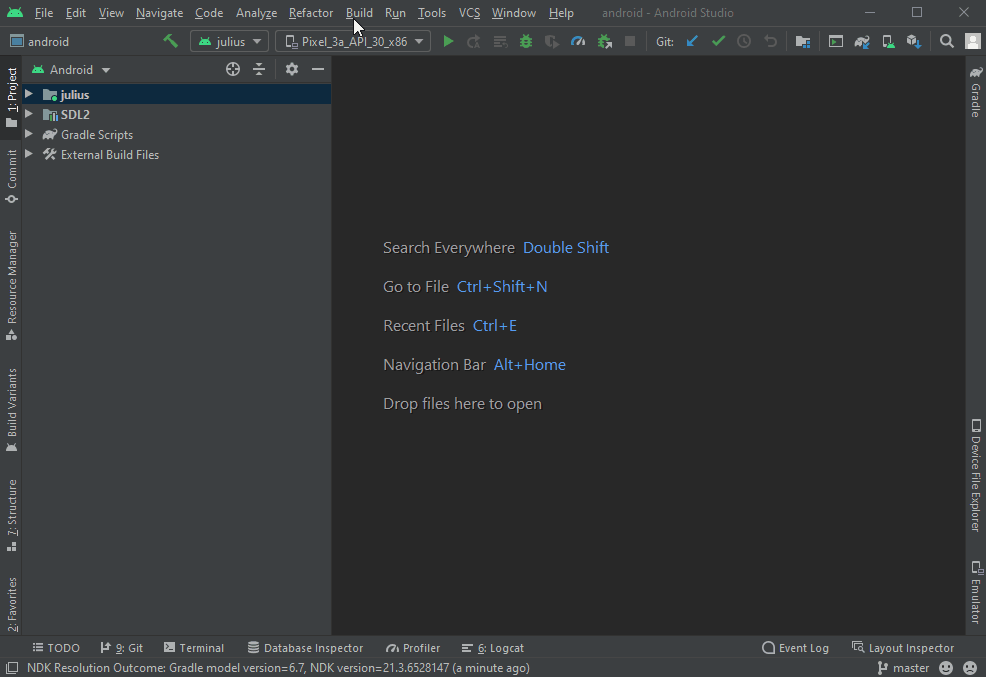
Task: Open Git Show History clock icon
Action: 744,41
